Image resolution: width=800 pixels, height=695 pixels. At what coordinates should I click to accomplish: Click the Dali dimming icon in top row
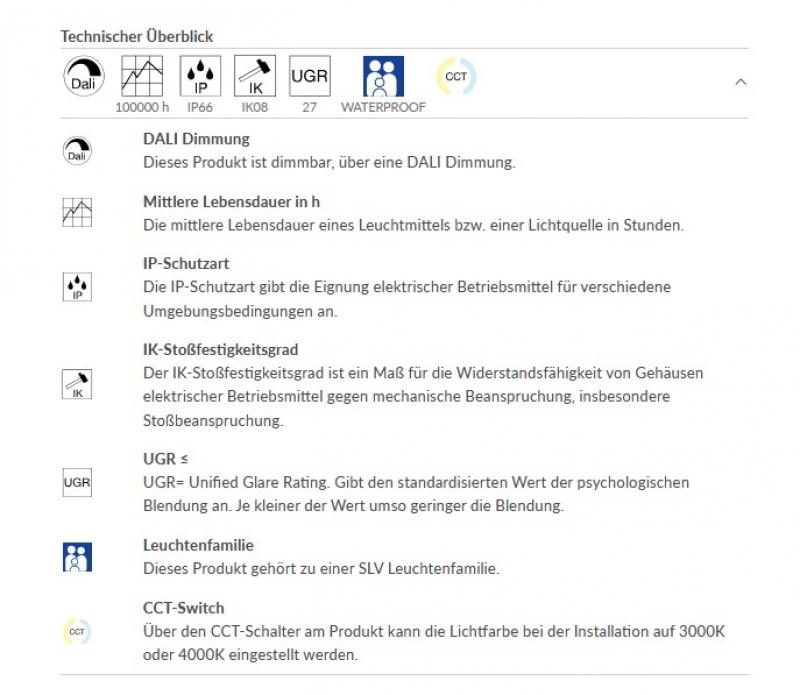tap(84, 76)
